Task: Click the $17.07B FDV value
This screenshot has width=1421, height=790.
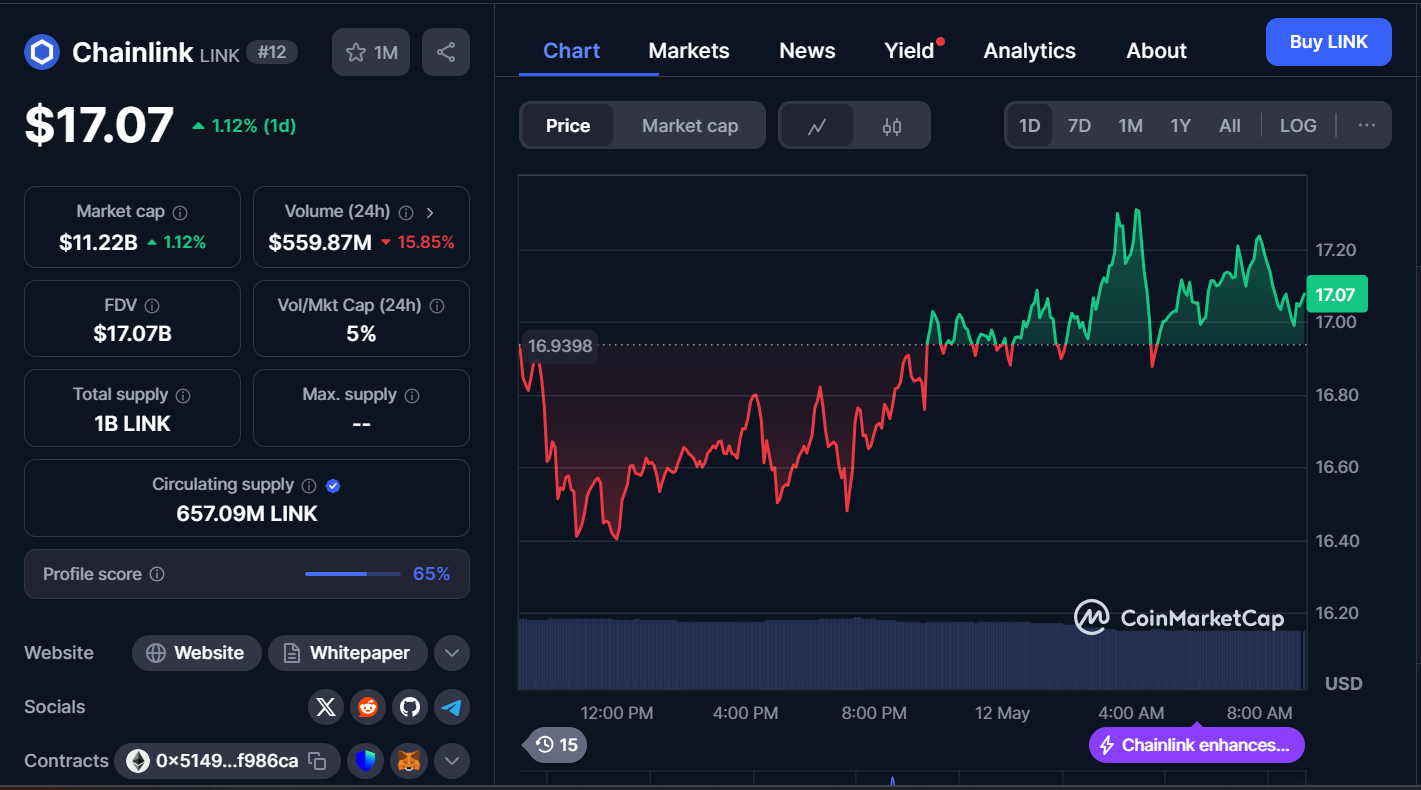Action: pyautogui.click(x=132, y=334)
